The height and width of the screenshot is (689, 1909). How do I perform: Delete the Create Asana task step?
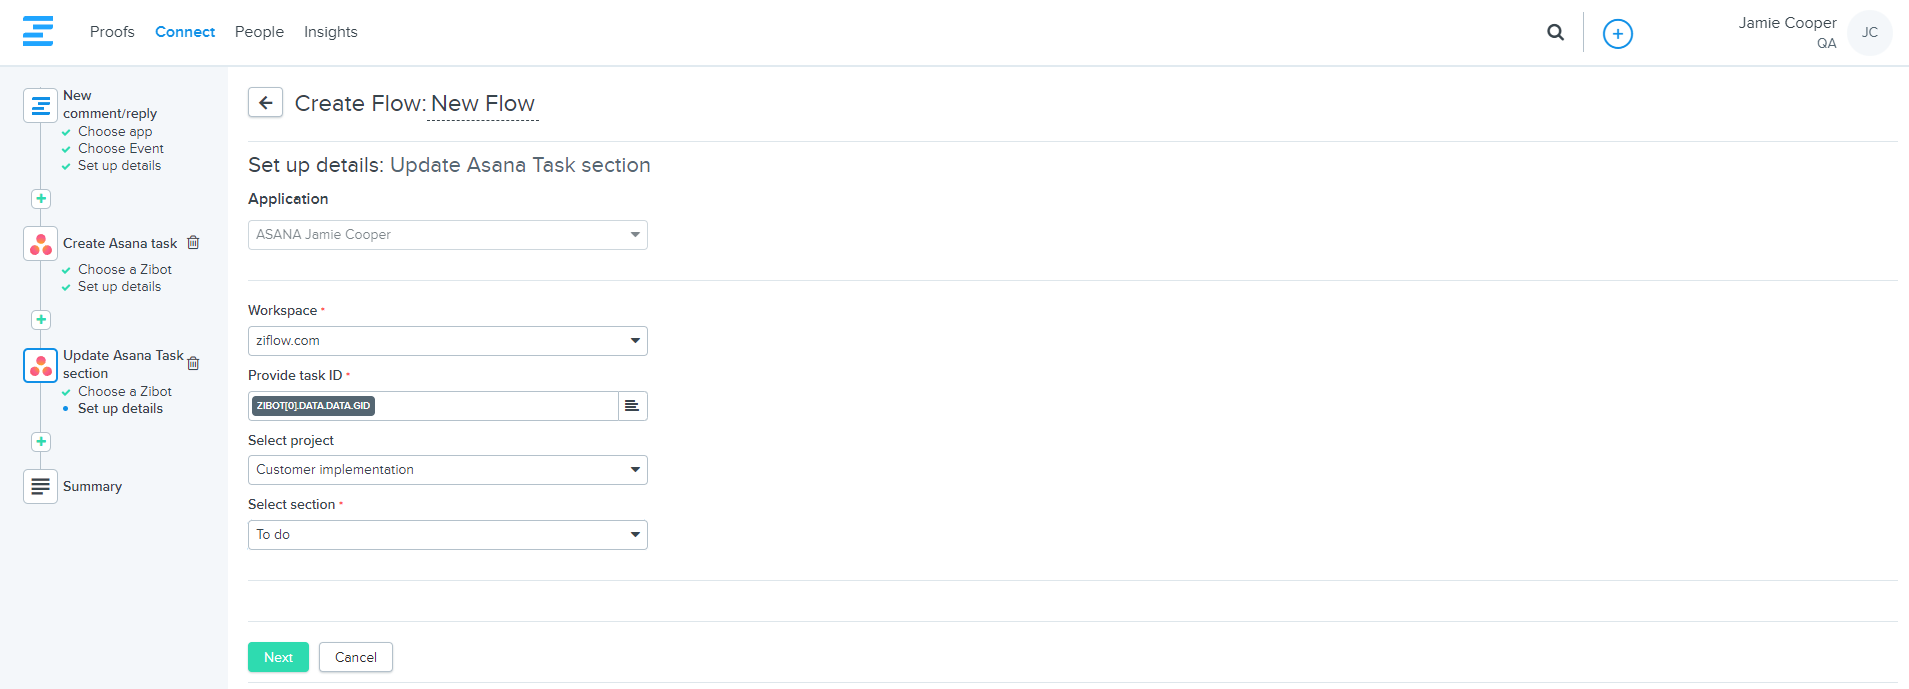pos(194,243)
